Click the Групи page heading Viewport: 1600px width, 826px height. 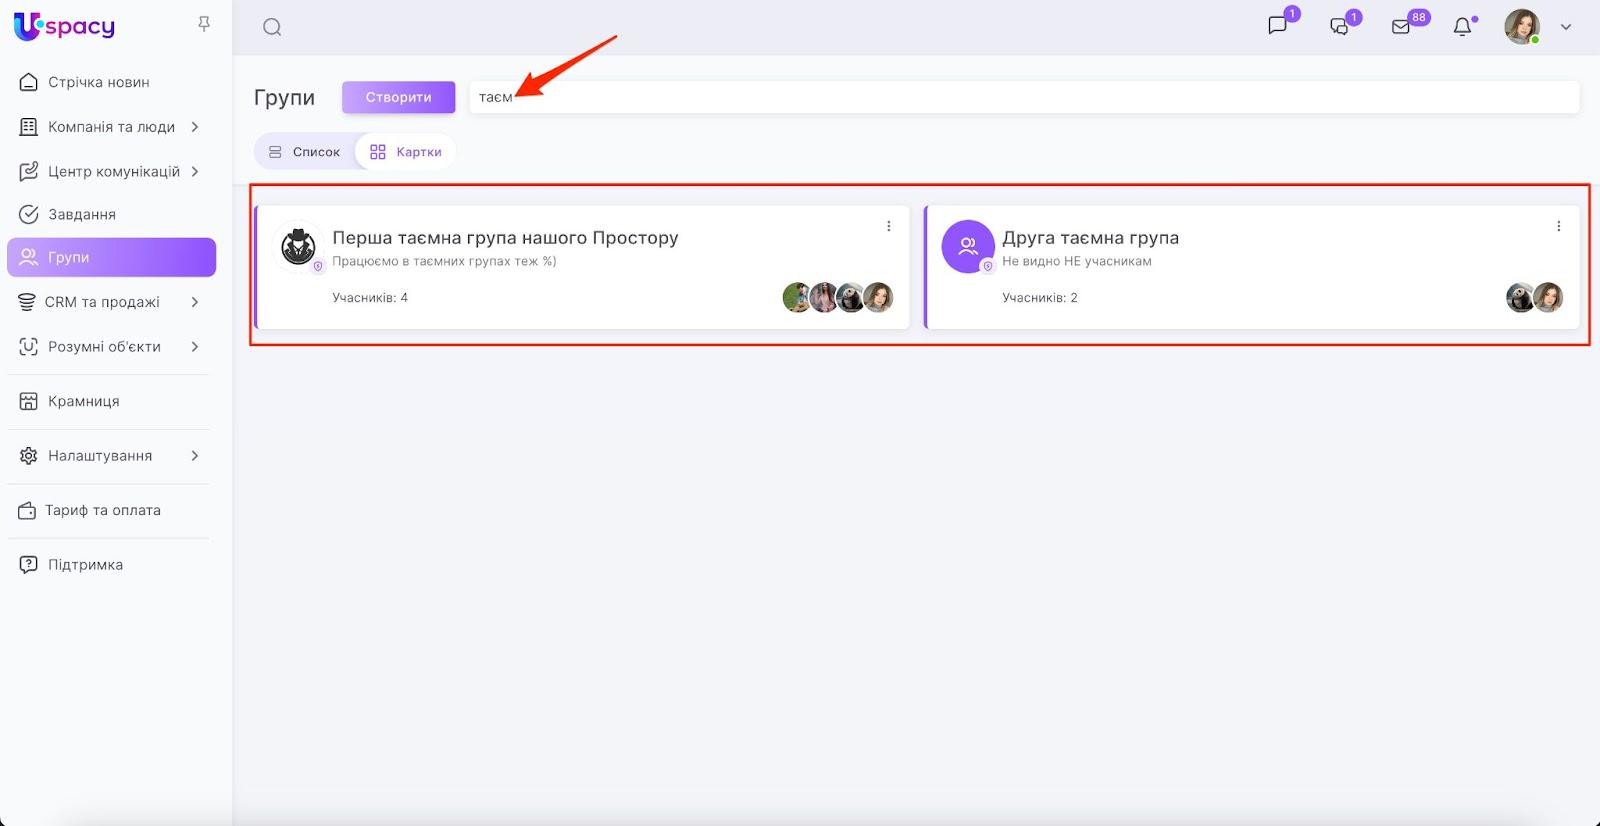(x=284, y=97)
